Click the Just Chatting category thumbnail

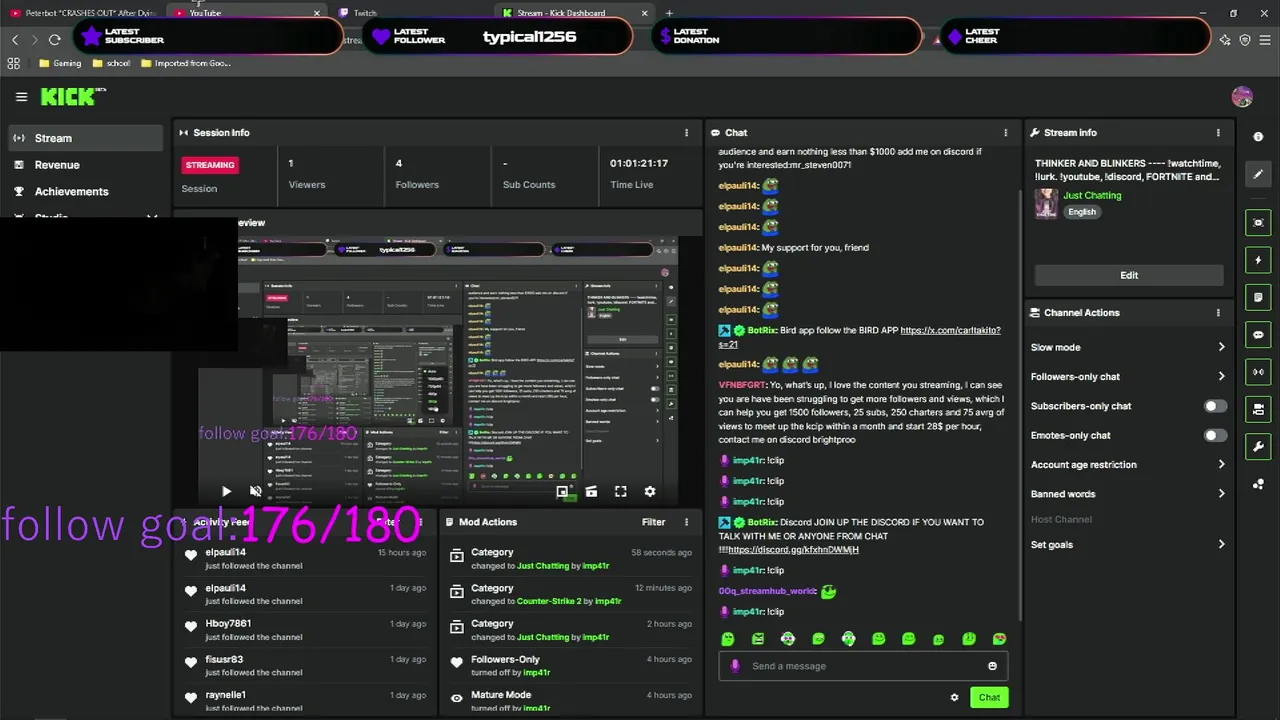(1046, 203)
